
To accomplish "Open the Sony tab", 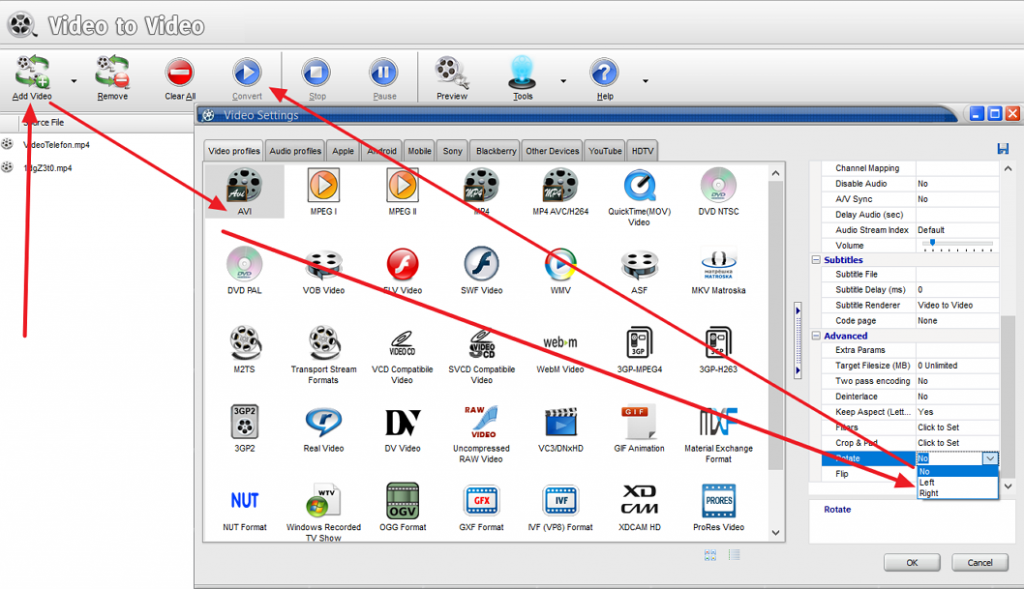I will tap(452, 151).
